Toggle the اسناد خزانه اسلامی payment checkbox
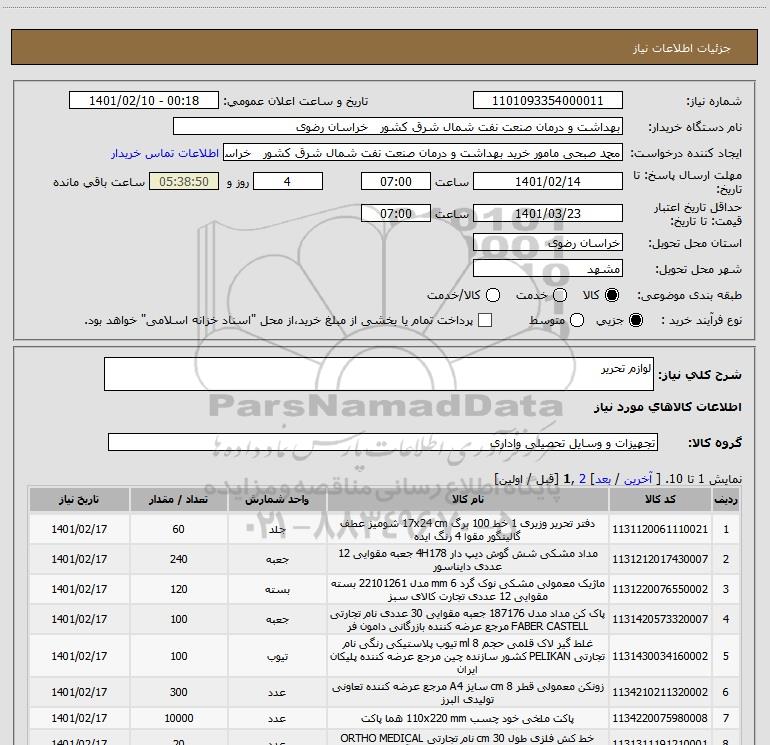Screen dimensions: 770x745 (x=485, y=320)
